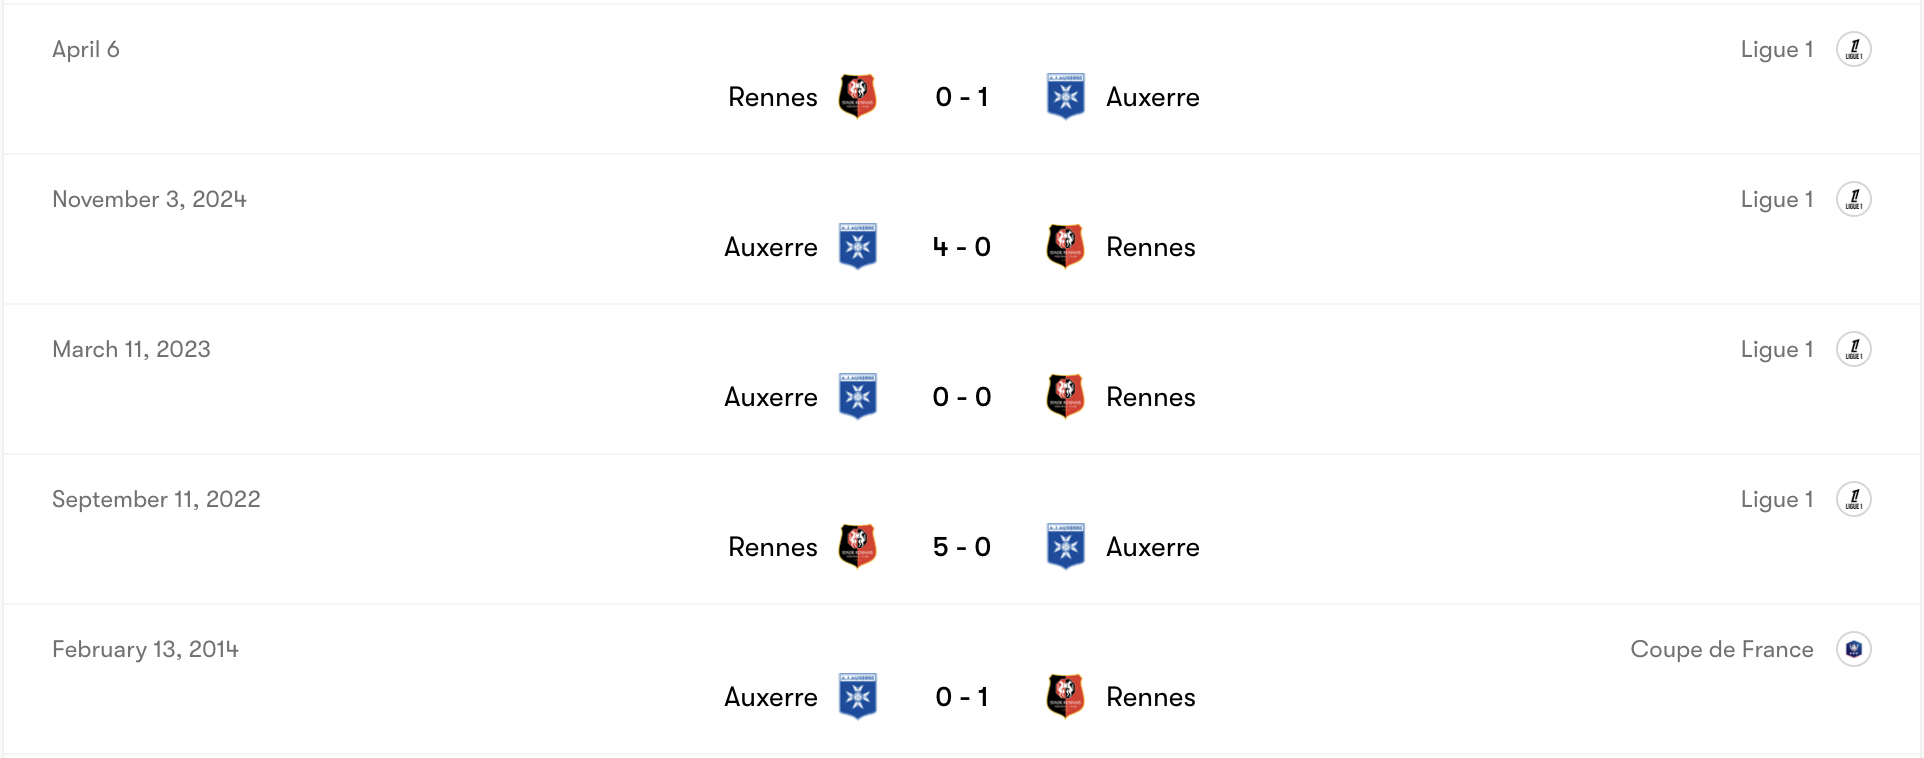
Task: Click Rennes crest in September 11, 2022 match
Action: [x=857, y=547]
